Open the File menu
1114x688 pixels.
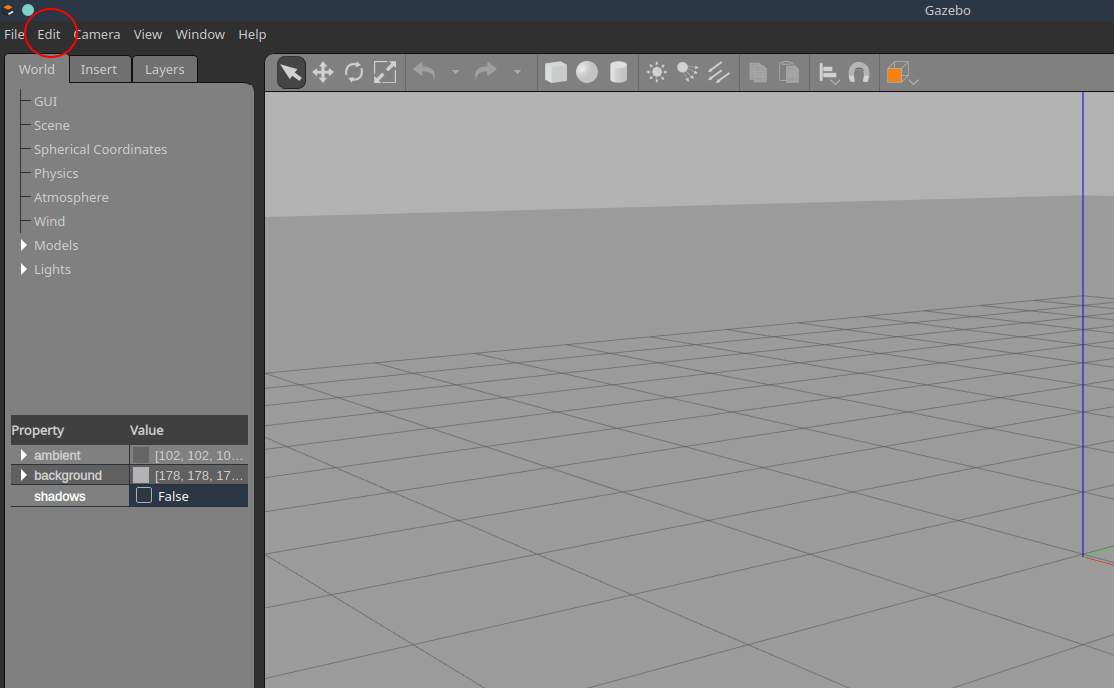(x=13, y=34)
